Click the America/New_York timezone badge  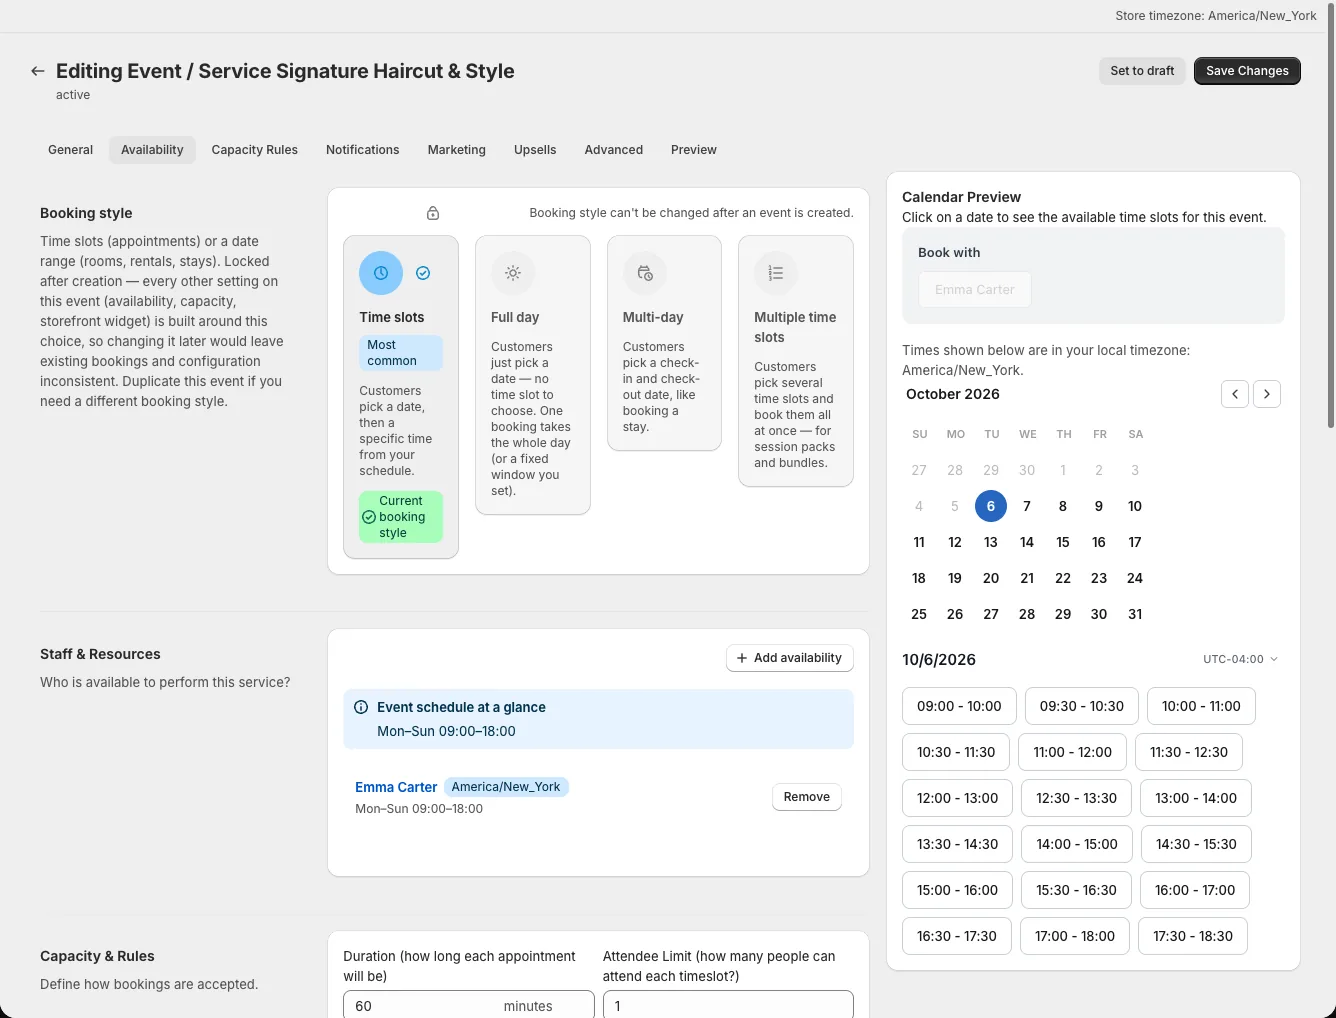point(506,787)
